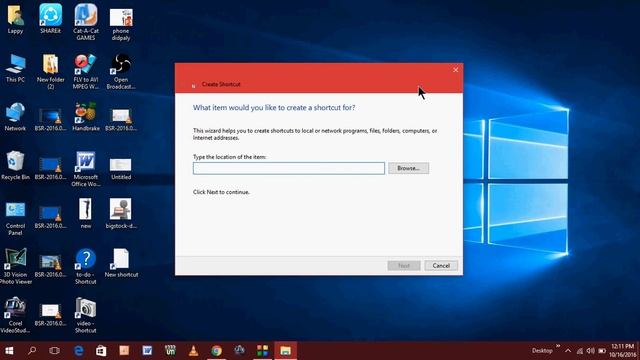Select the desktop file named new
This screenshot has height=360, width=640.
click(x=86, y=213)
